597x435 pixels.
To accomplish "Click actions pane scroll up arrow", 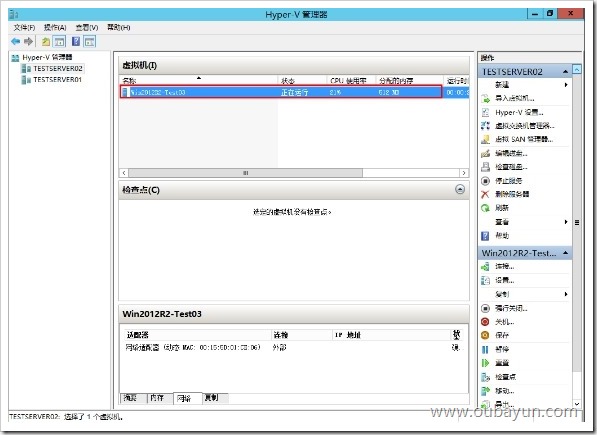I will (577, 69).
